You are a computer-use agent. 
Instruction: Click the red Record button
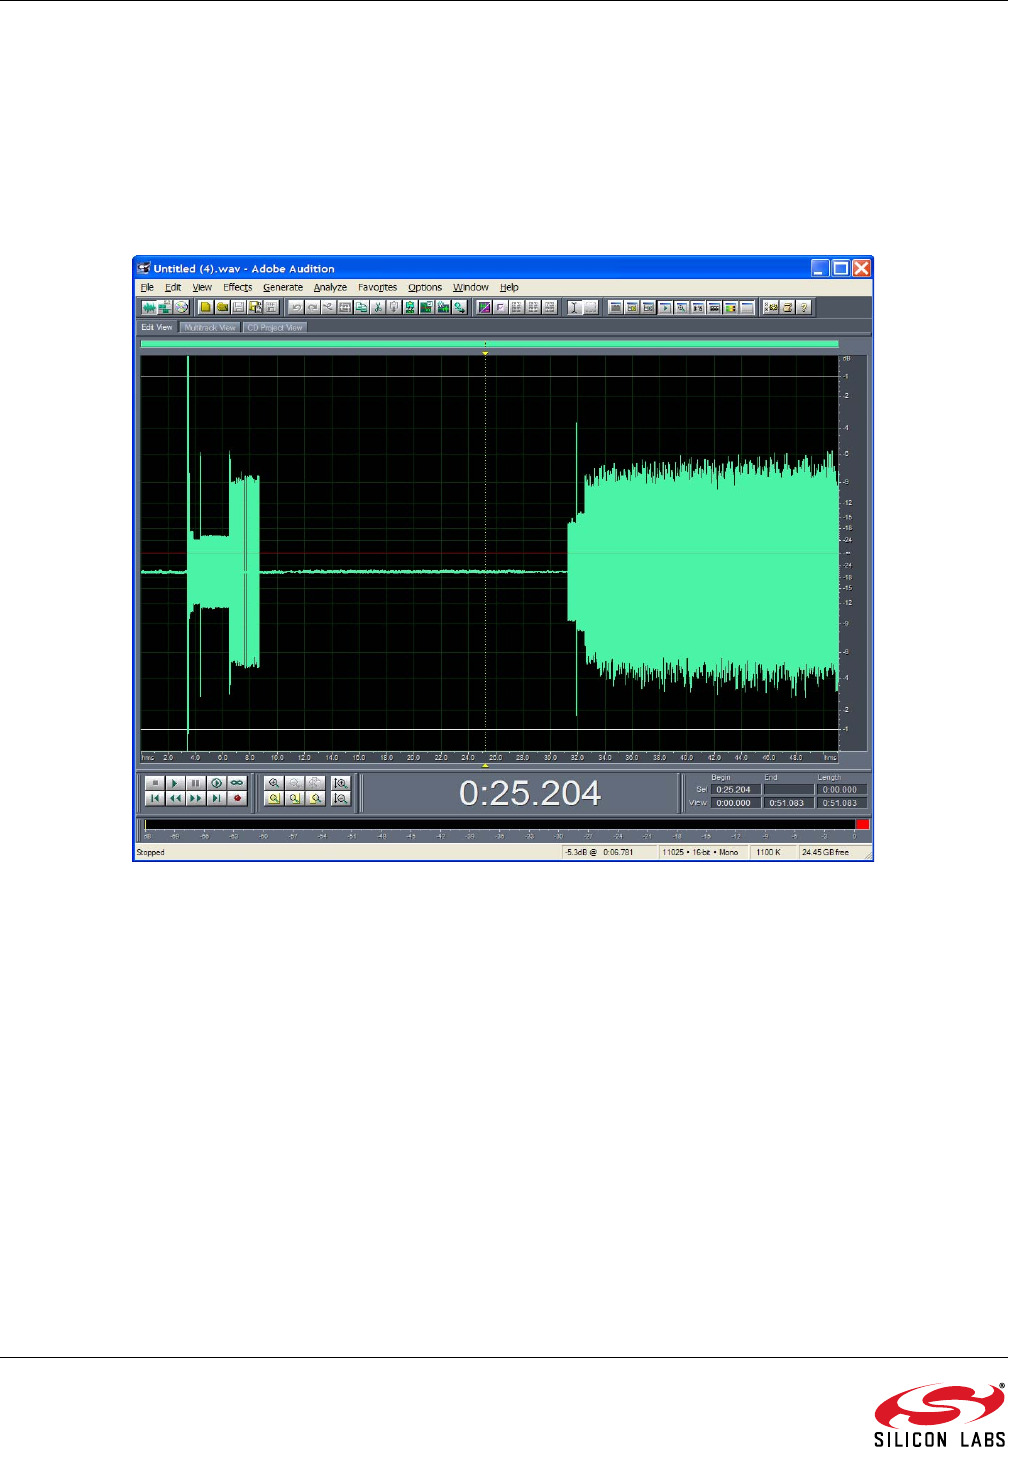point(237,798)
